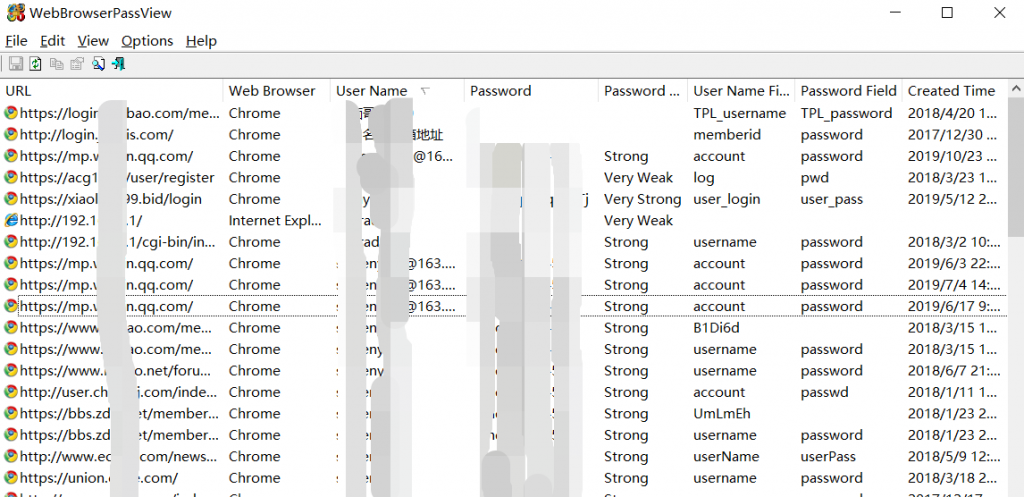Click the Chrome icon of the TPL_username row
Viewport: 1024px width, 497px height.
[10, 113]
